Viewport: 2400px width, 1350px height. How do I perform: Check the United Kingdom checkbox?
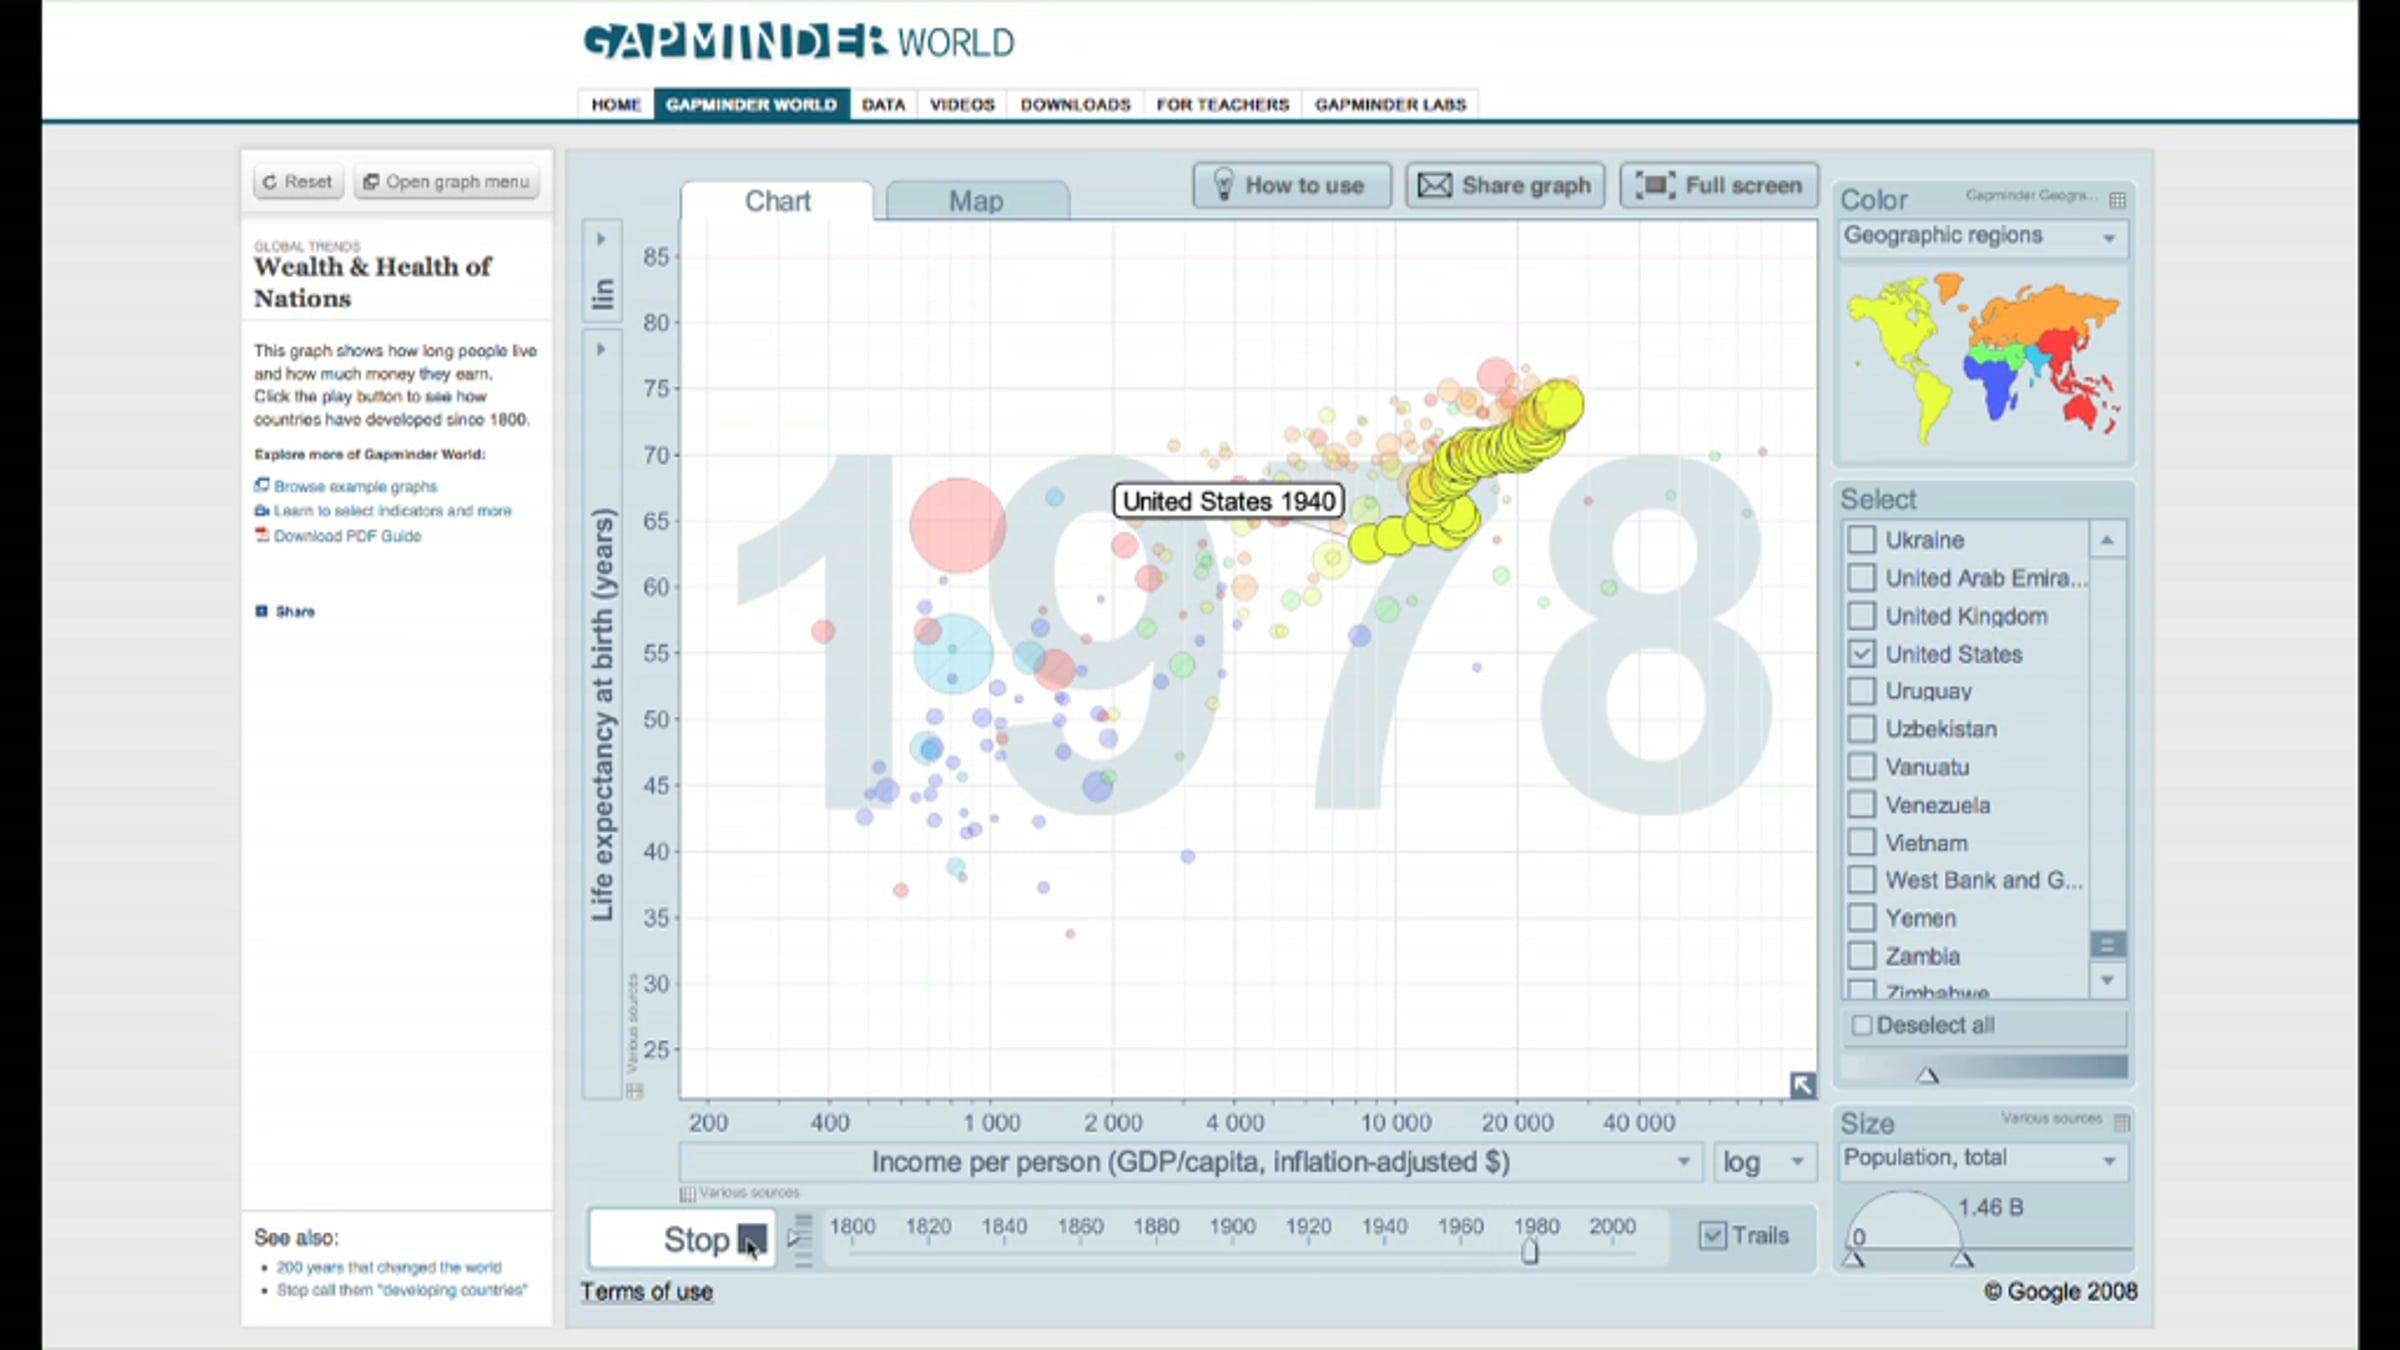(x=1861, y=616)
